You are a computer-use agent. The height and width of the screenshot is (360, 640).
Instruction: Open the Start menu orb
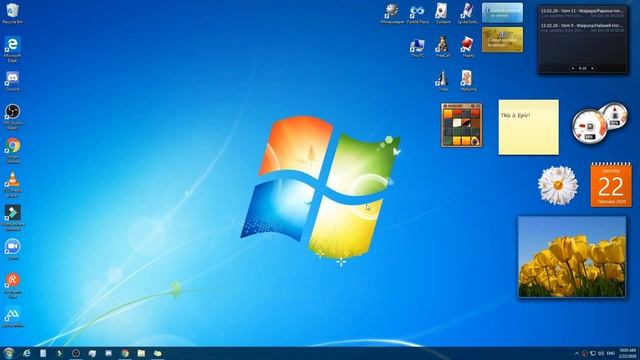point(9,353)
